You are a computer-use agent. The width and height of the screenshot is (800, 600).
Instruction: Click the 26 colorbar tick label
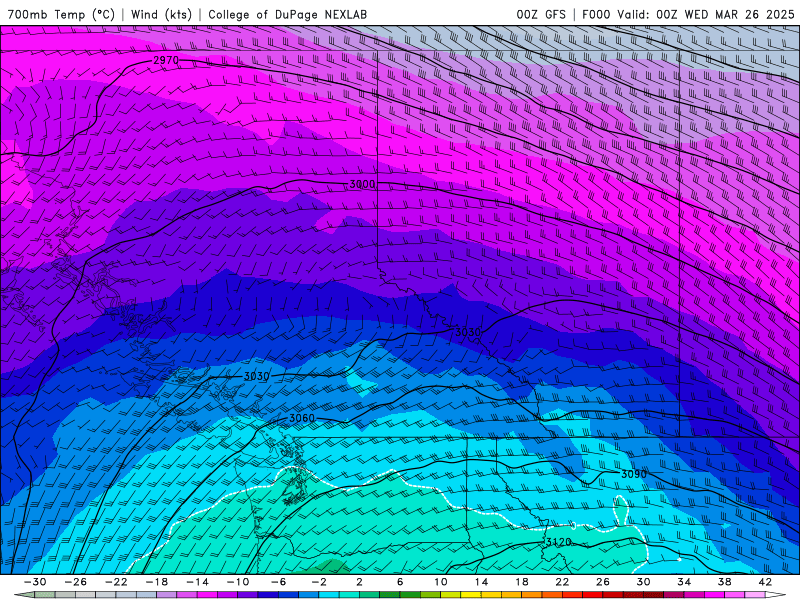point(603,582)
